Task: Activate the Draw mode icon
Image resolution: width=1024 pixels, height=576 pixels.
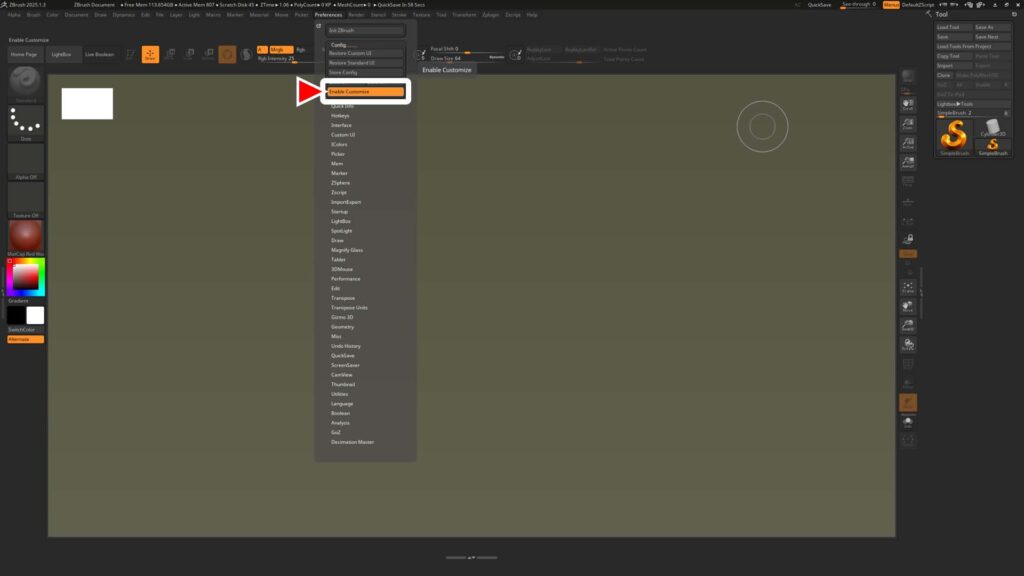Action: (x=150, y=54)
